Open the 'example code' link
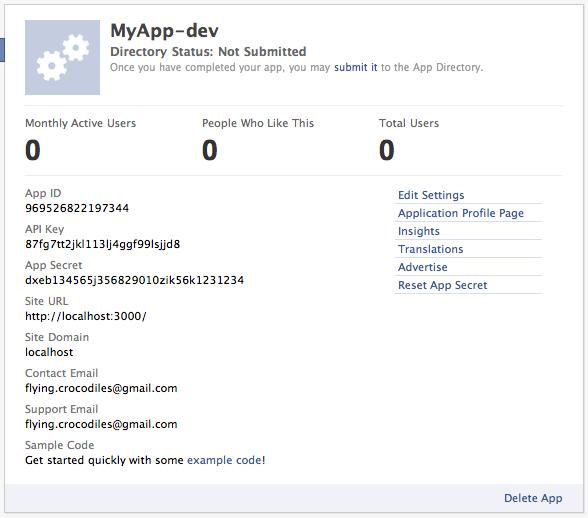Screen dimensions: 588x518 click(x=225, y=460)
